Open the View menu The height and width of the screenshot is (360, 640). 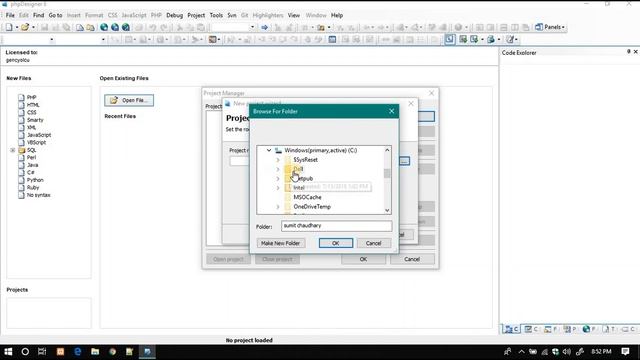293,15
